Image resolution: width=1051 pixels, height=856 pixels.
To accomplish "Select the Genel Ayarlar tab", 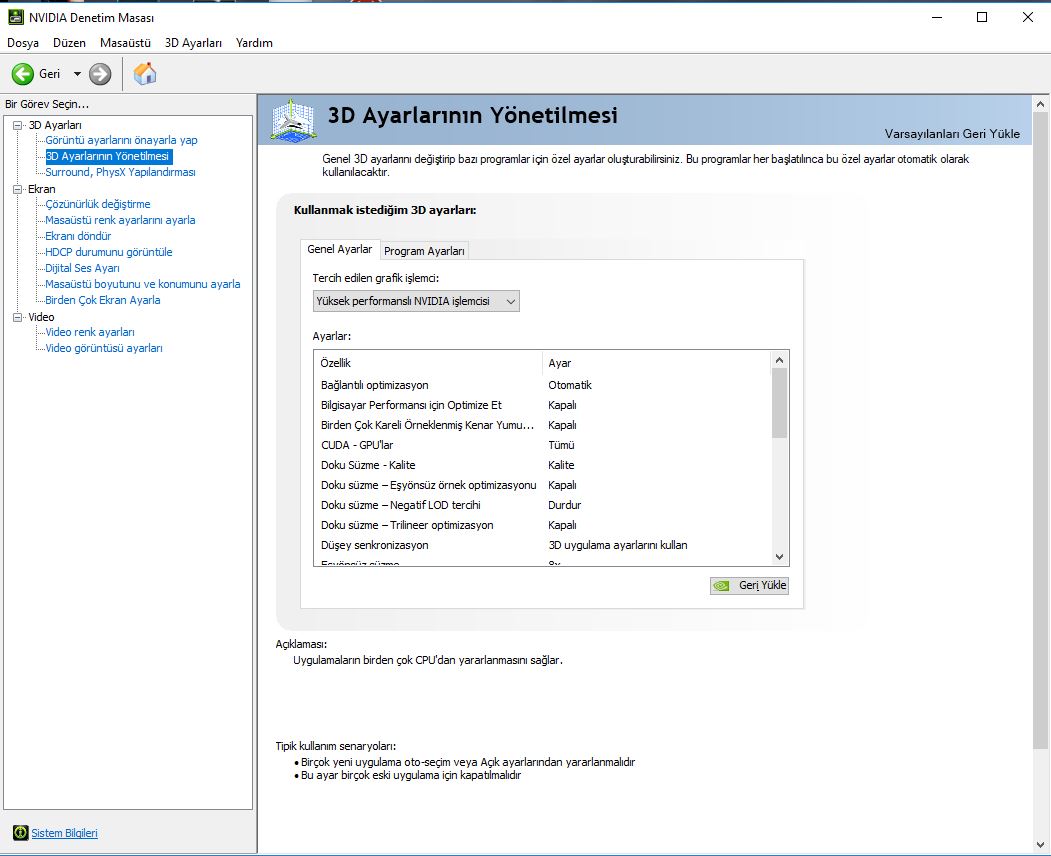I will [340, 249].
